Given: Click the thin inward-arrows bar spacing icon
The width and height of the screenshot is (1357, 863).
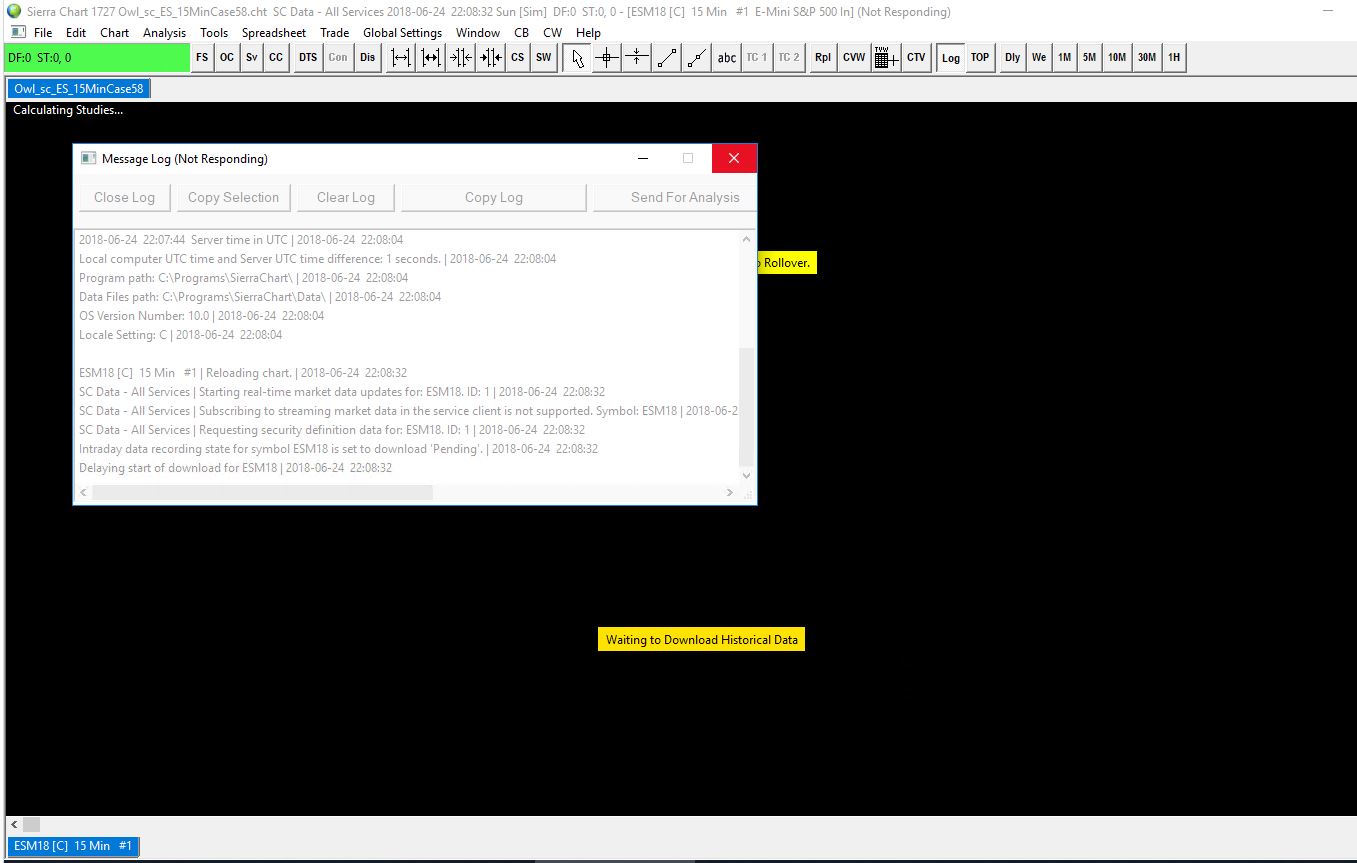Looking at the screenshot, I should point(460,58).
